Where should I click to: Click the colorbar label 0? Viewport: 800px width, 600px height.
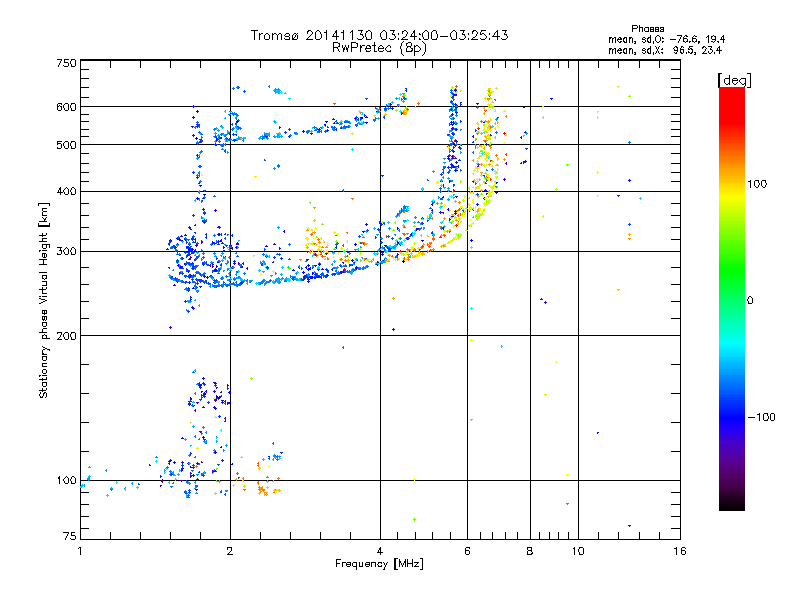[x=750, y=301]
